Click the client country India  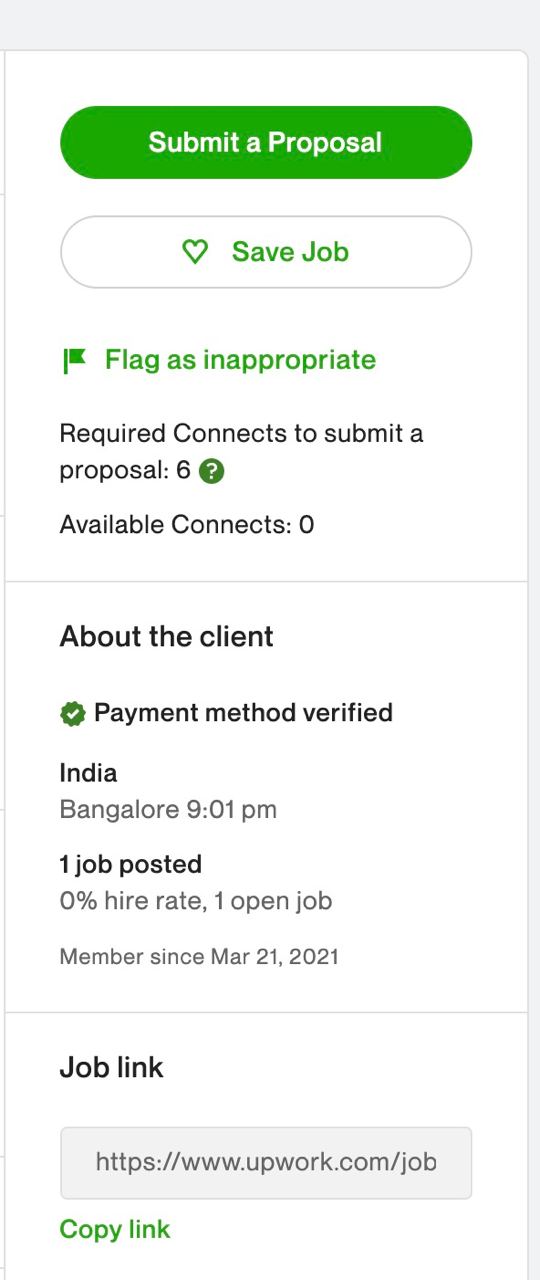(88, 773)
